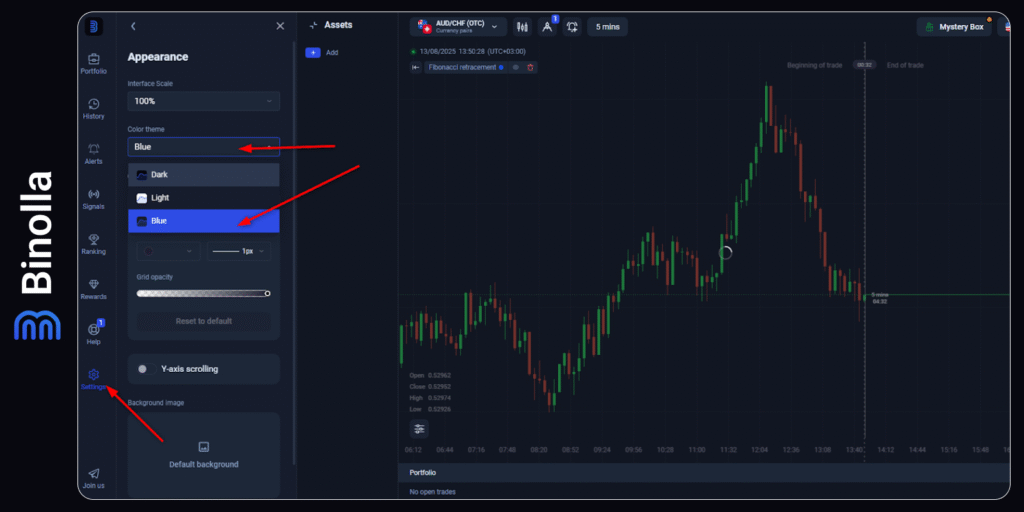Delete the Fibonacci retracement with trash icon
The height and width of the screenshot is (512, 1024).
(531, 67)
